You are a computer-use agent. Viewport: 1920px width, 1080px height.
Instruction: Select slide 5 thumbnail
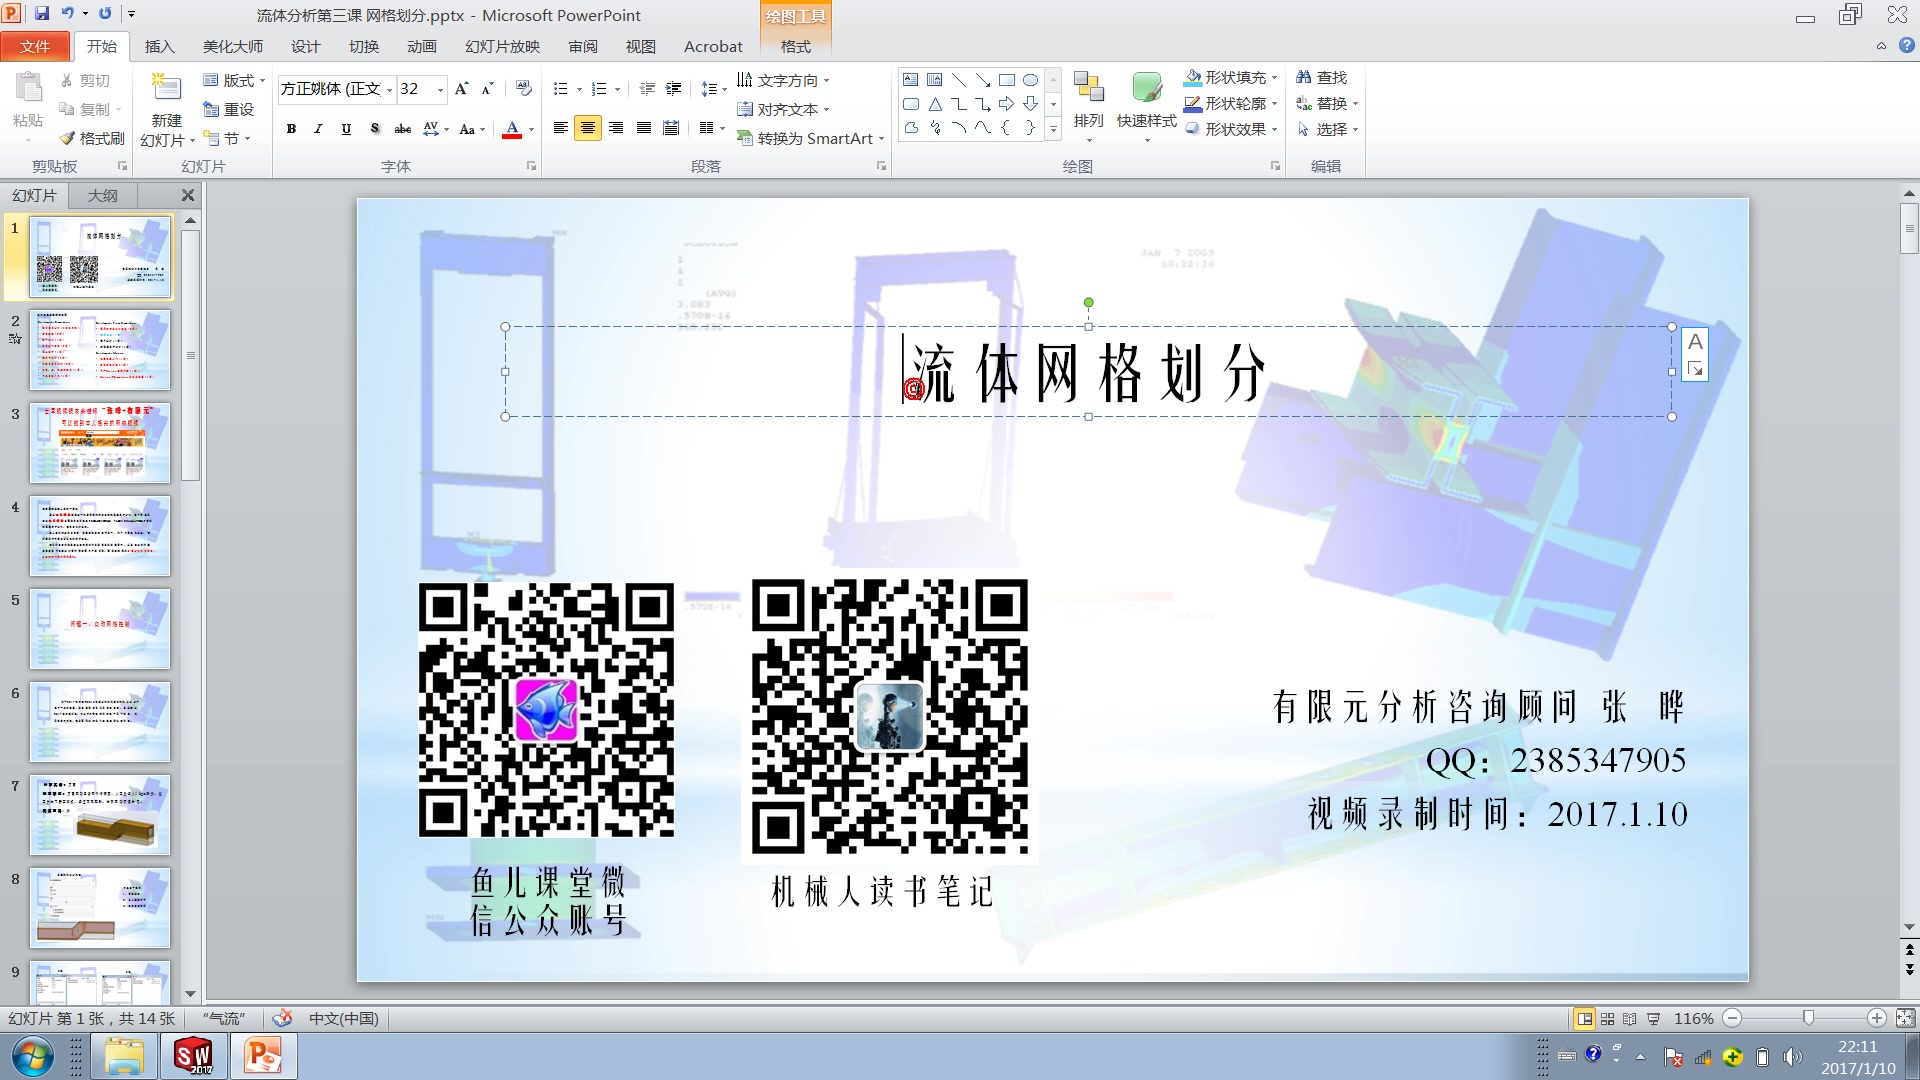point(100,628)
